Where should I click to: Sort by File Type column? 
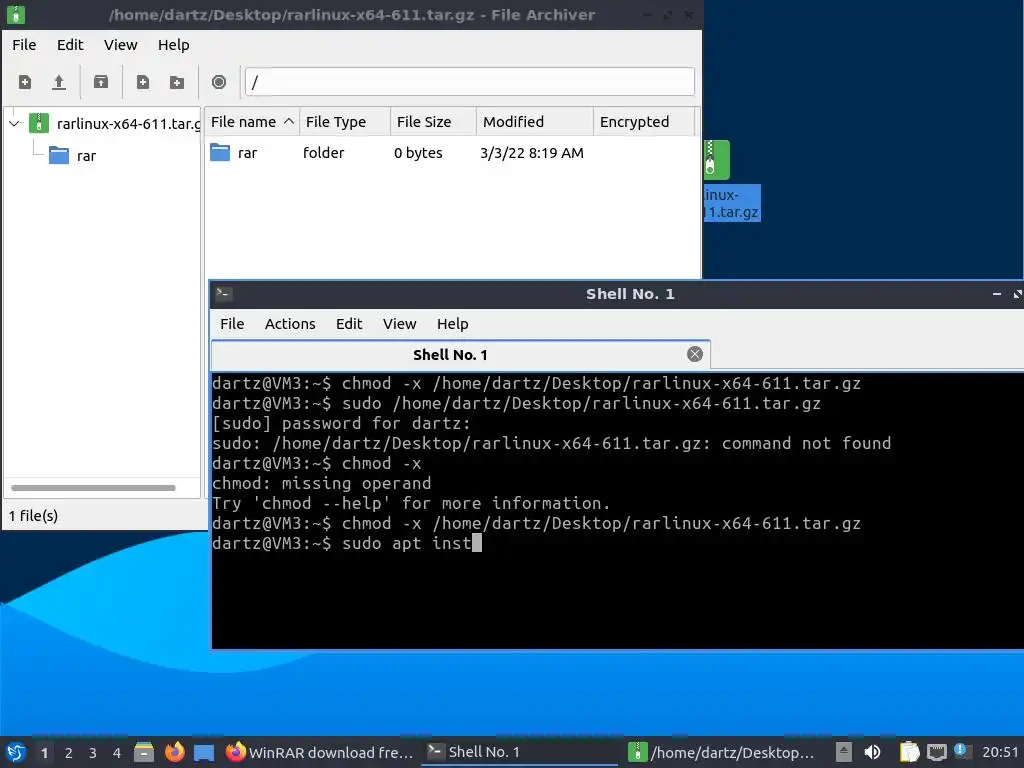click(x=345, y=122)
